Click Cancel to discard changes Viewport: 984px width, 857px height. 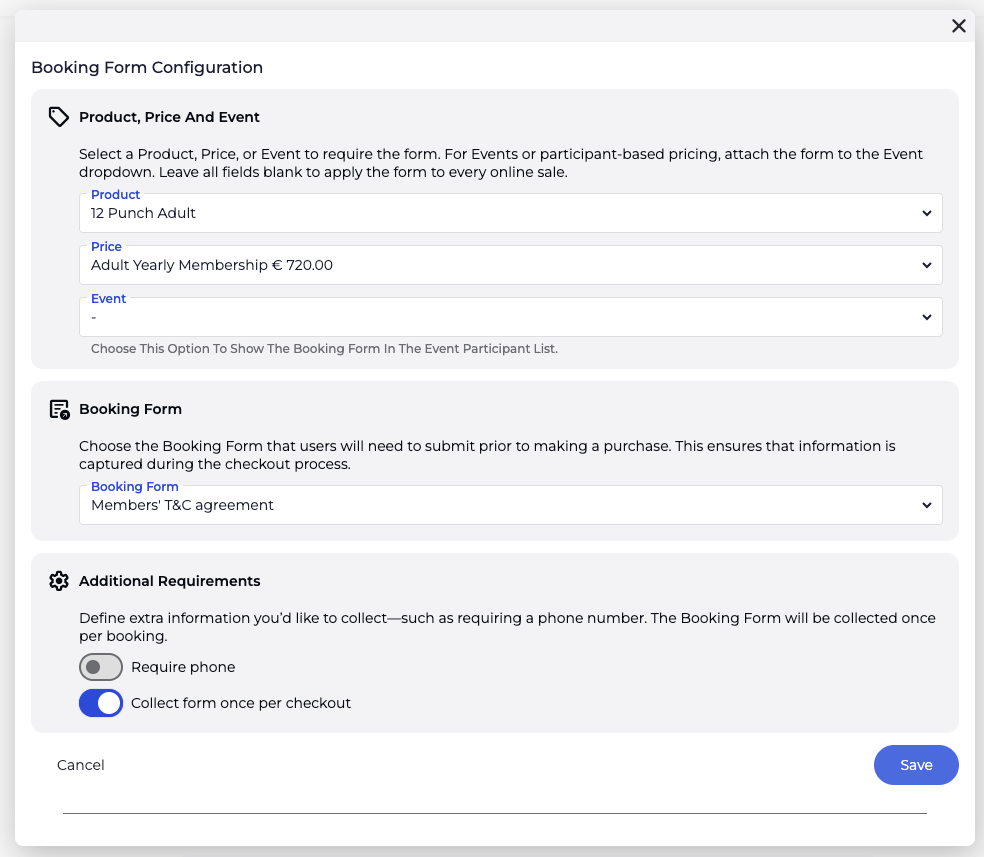(81, 765)
